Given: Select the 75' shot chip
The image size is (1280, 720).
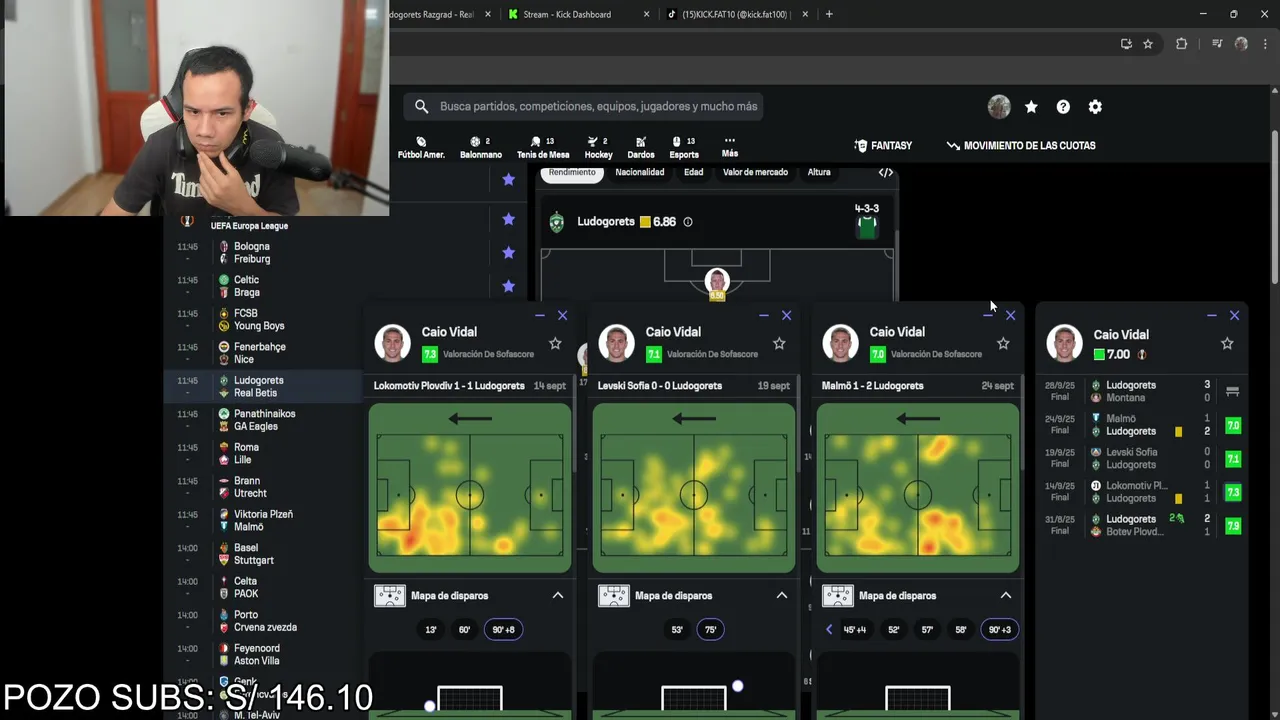Looking at the screenshot, I should click(x=711, y=630).
